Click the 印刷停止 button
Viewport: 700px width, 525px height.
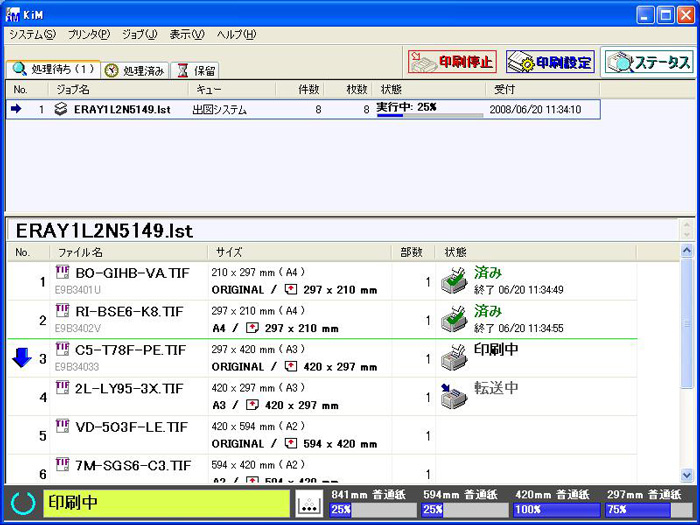point(452,62)
